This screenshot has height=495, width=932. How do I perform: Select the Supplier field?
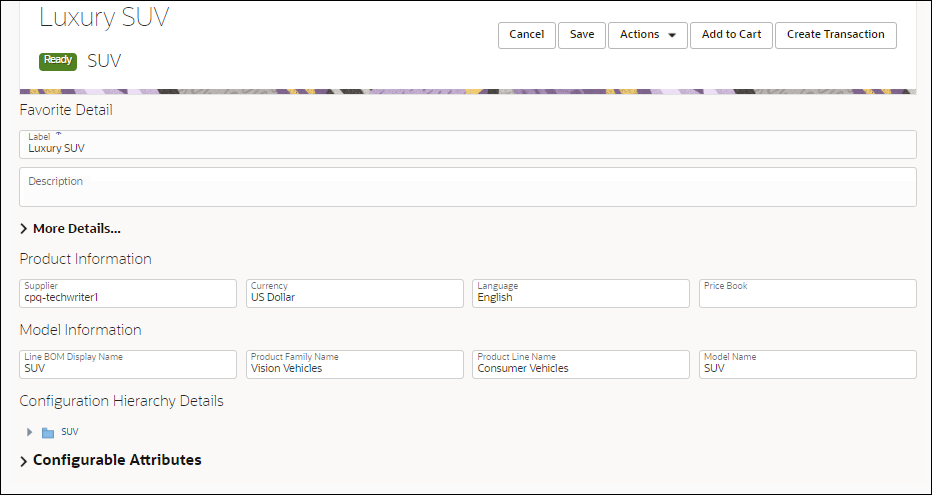pyautogui.click(x=128, y=293)
